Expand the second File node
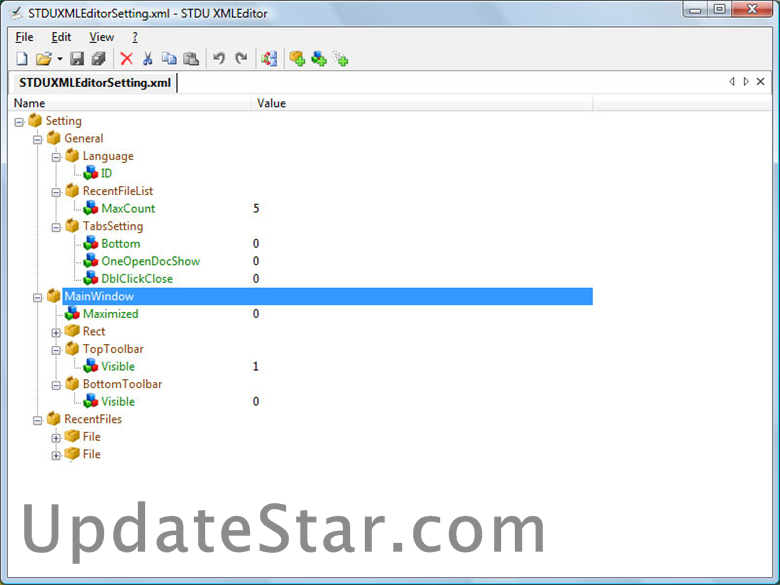This screenshot has width=780, height=585. point(56,456)
